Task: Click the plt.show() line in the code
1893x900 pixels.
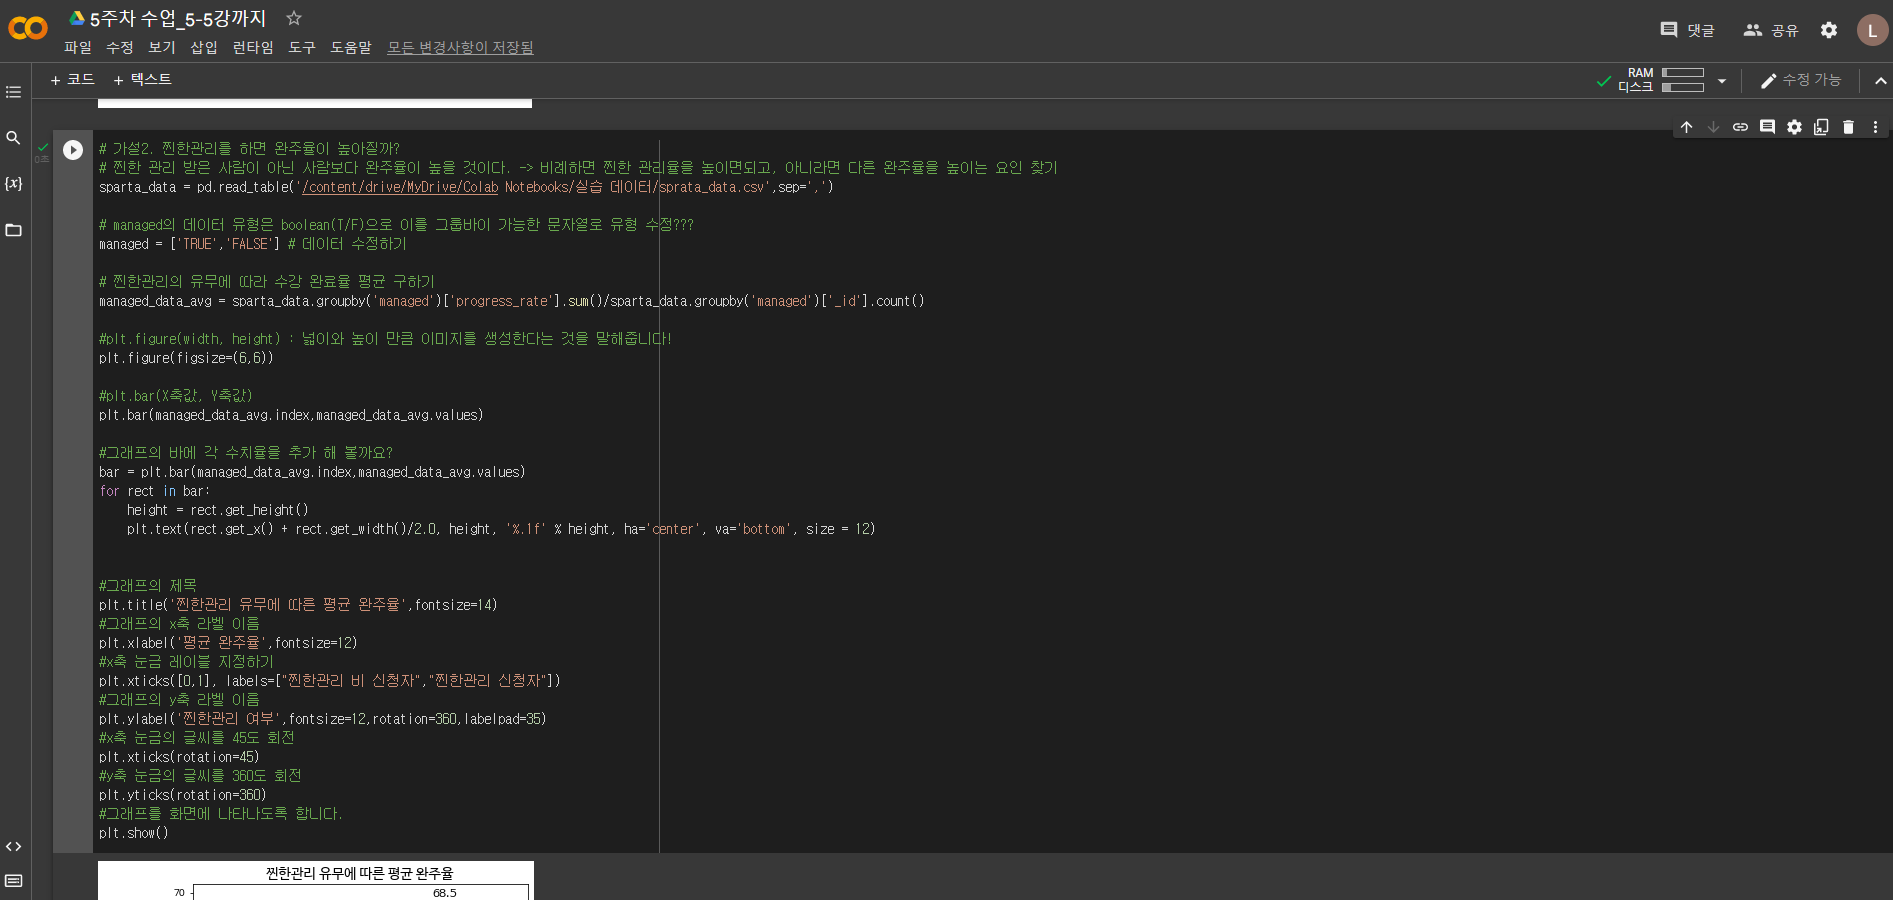Action: click(133, 833)
